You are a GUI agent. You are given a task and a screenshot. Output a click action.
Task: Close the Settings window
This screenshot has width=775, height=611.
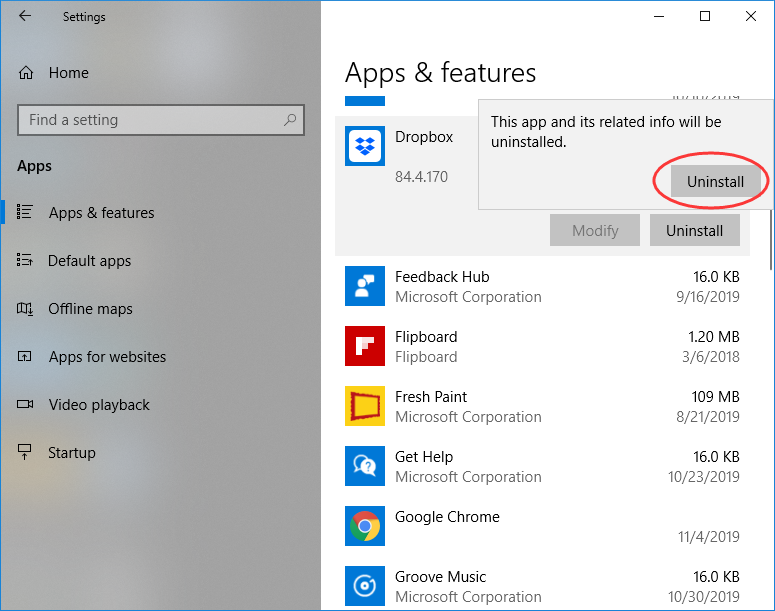751,16
